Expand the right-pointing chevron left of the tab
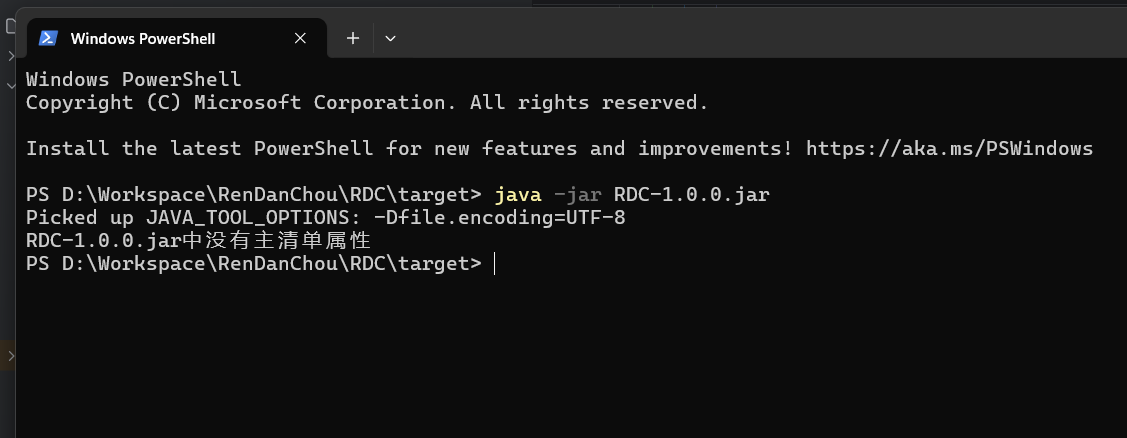1127x438 pixels. click(10, 56)
